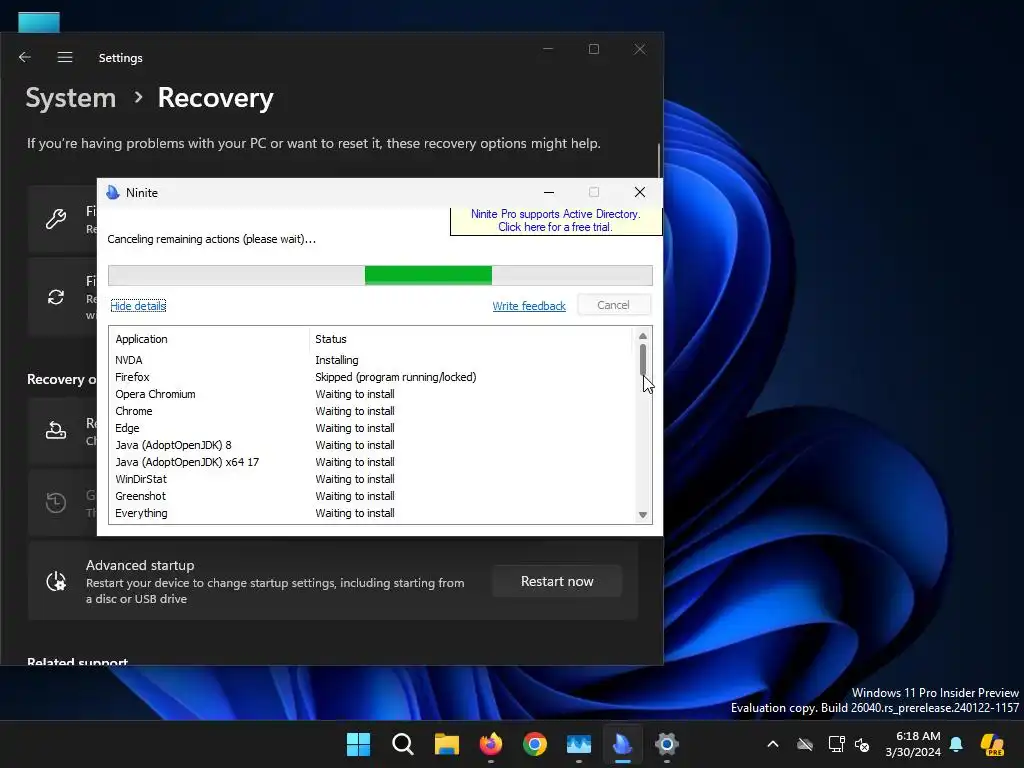Open the Copilot preview icon
Image resolution: width=1024 pixels, height=768 pixels.
click(992, 744)
